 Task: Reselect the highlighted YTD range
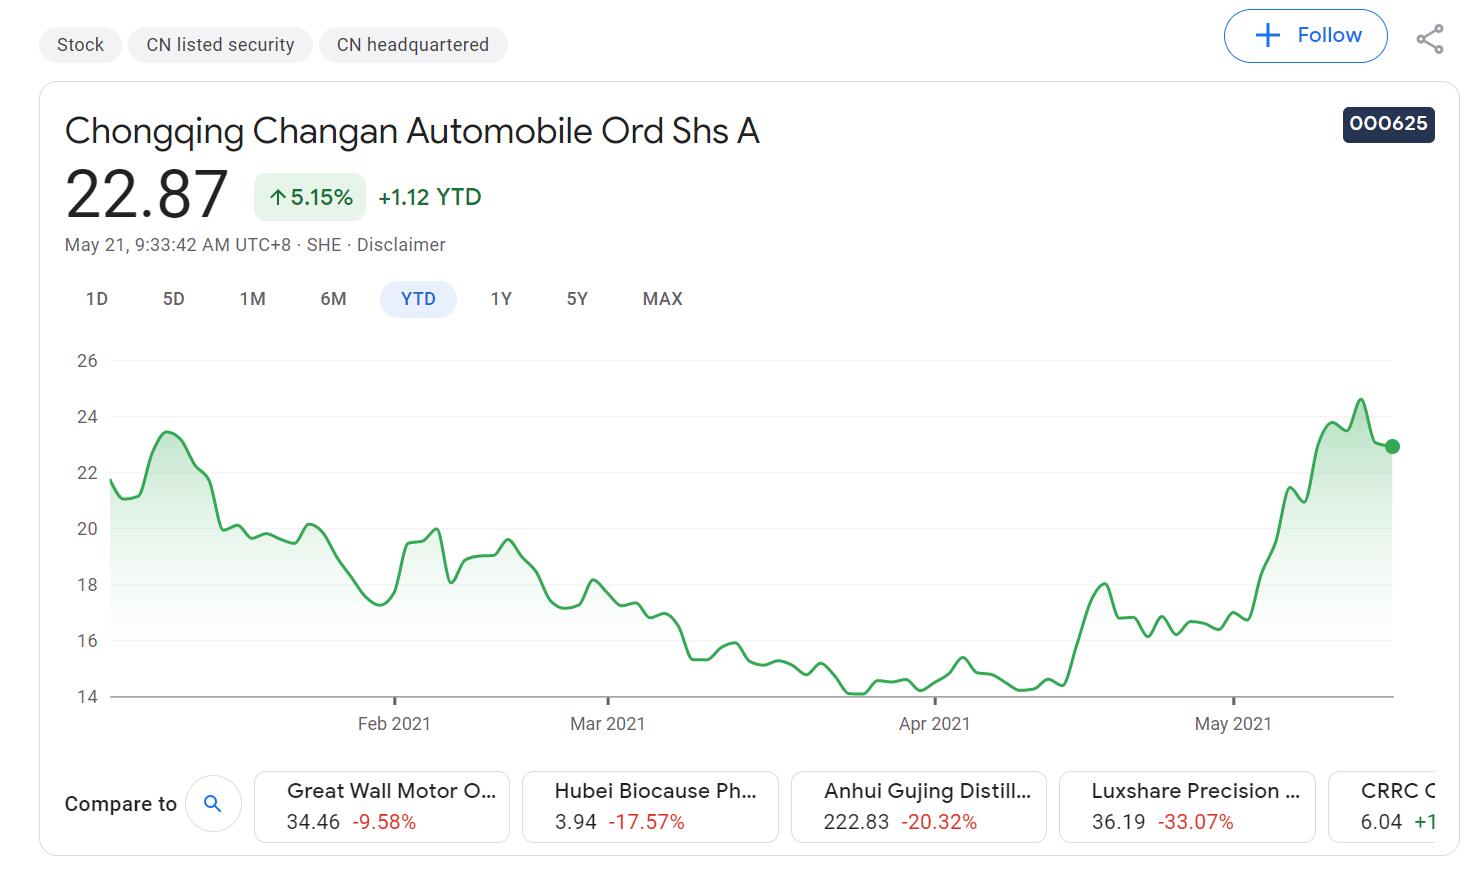point(418,298)
